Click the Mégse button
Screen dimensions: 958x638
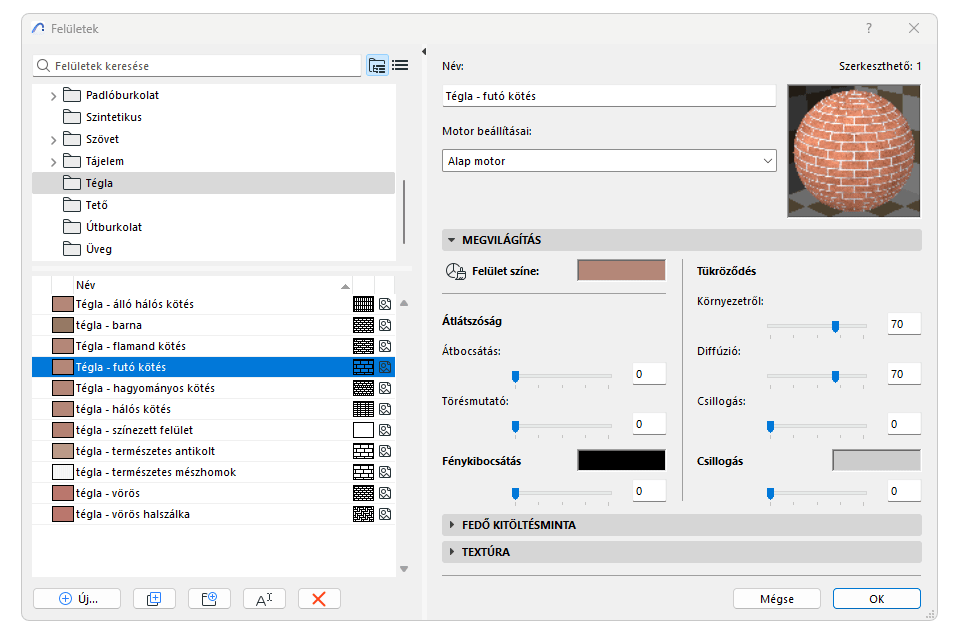(x=776, y=598)
